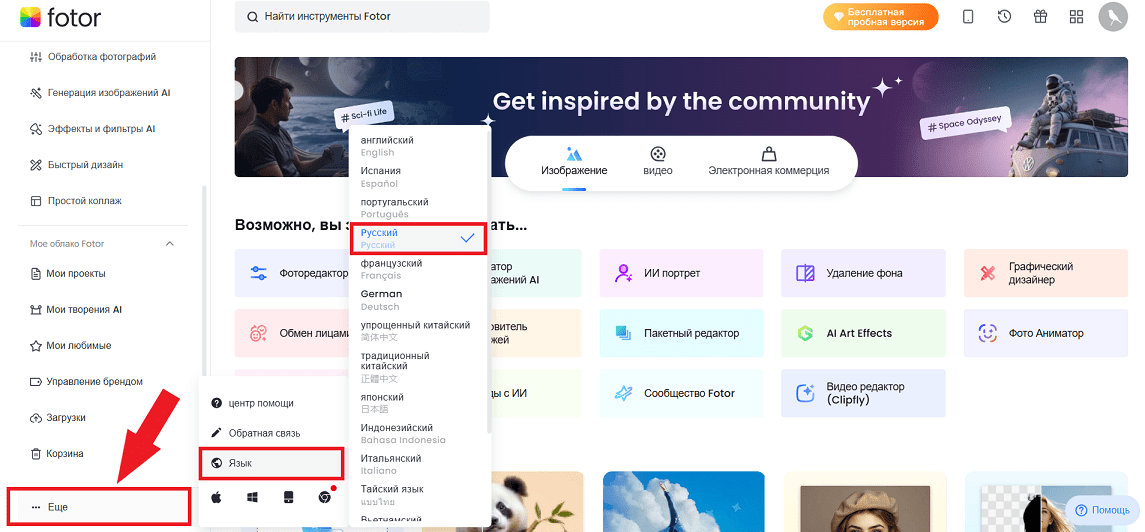Click the Apple desktop app download icon
The width and height of the screenshot is (1145, 532).
click(x=216, y=497)
